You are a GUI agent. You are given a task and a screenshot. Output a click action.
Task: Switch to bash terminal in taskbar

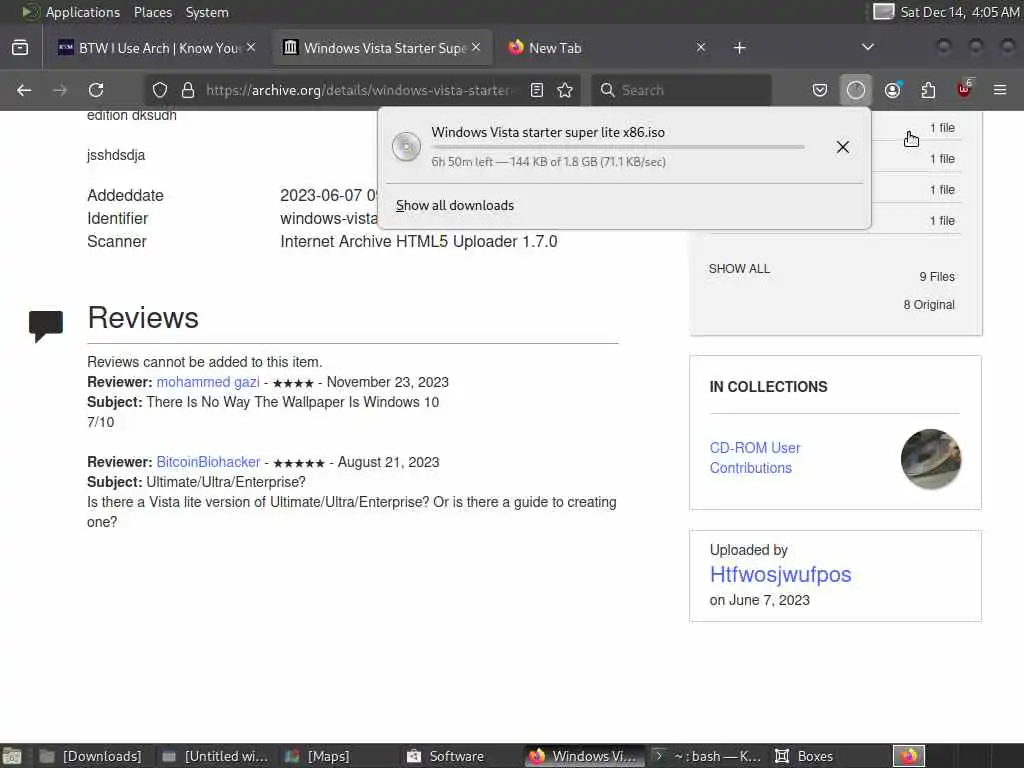pyautogui.click(x=707, y=756)
